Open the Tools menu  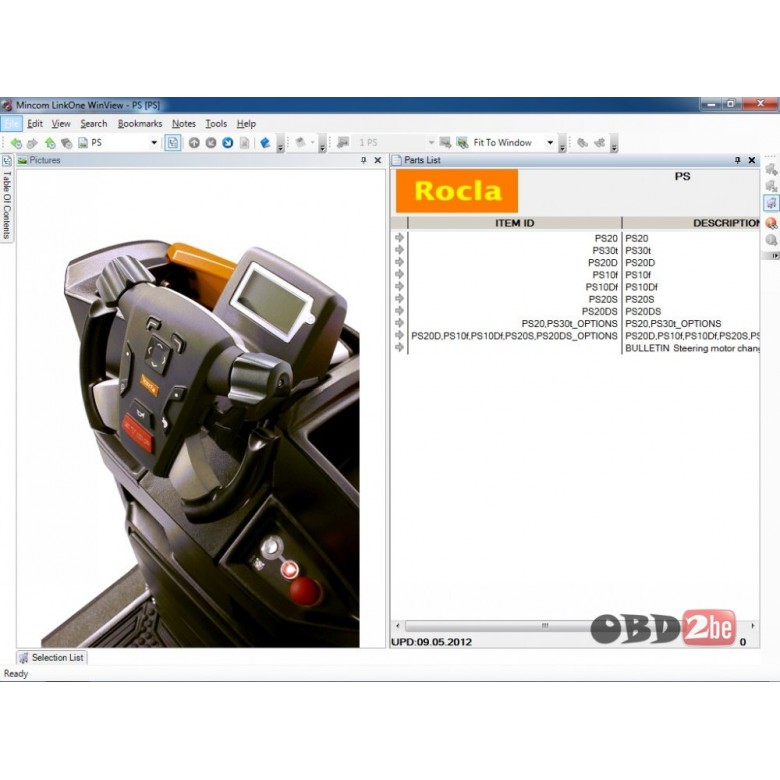(x=216, y=124)
